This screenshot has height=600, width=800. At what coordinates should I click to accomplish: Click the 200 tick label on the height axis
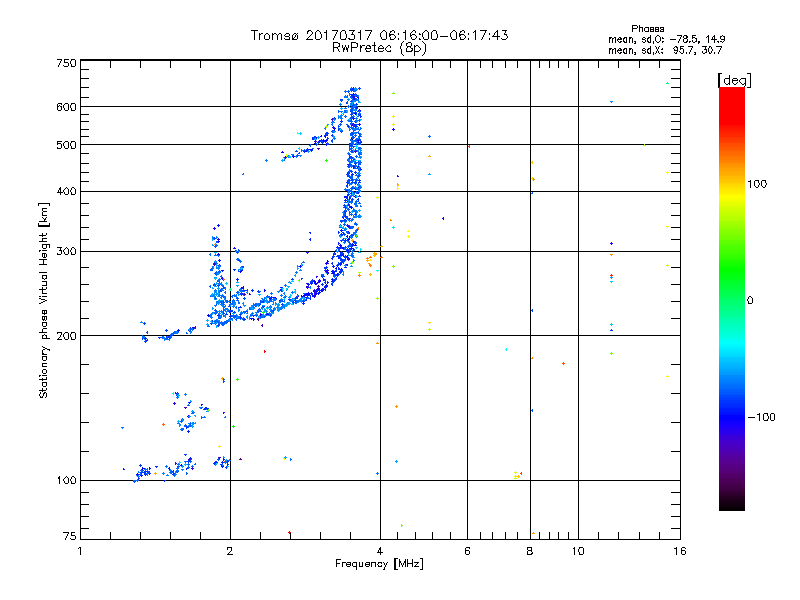tap(66, 335)
